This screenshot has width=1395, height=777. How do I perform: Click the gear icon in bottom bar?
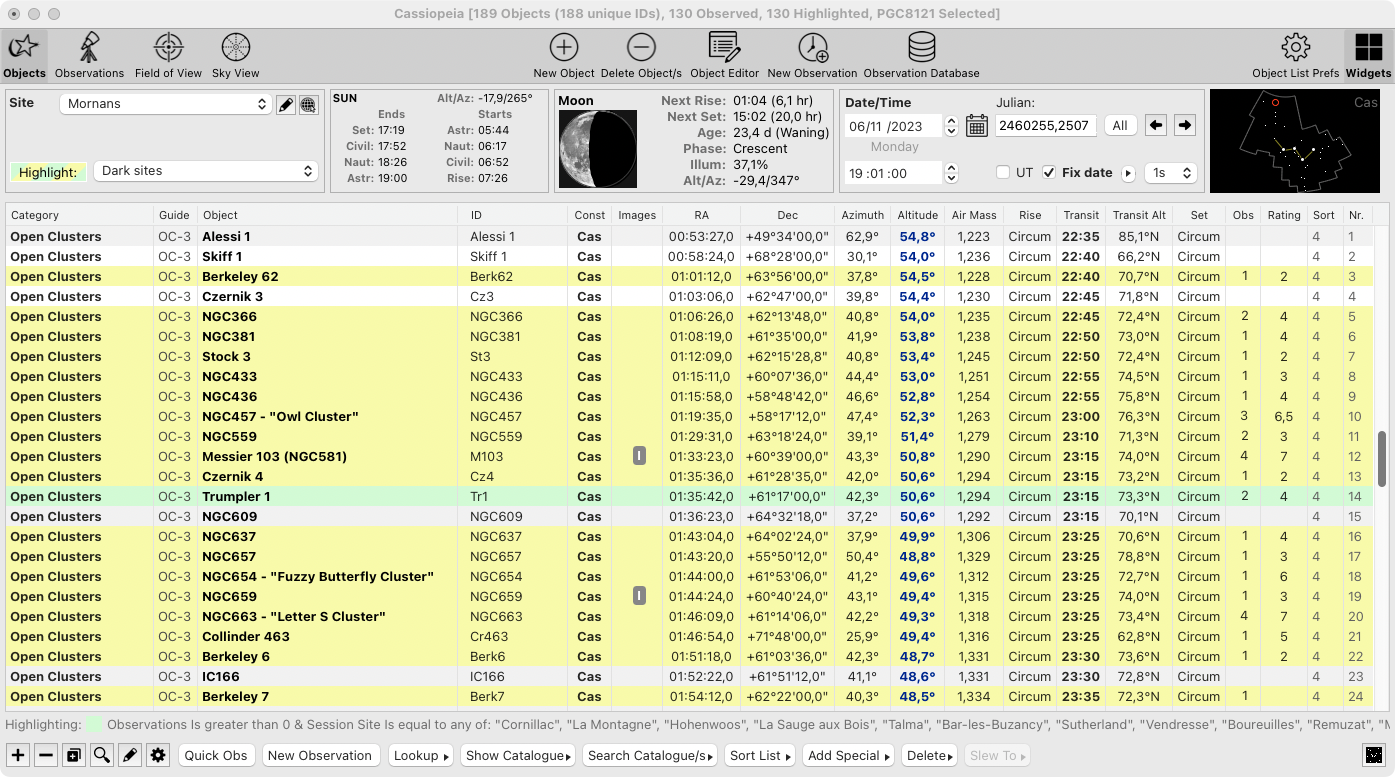coord(158,755)
